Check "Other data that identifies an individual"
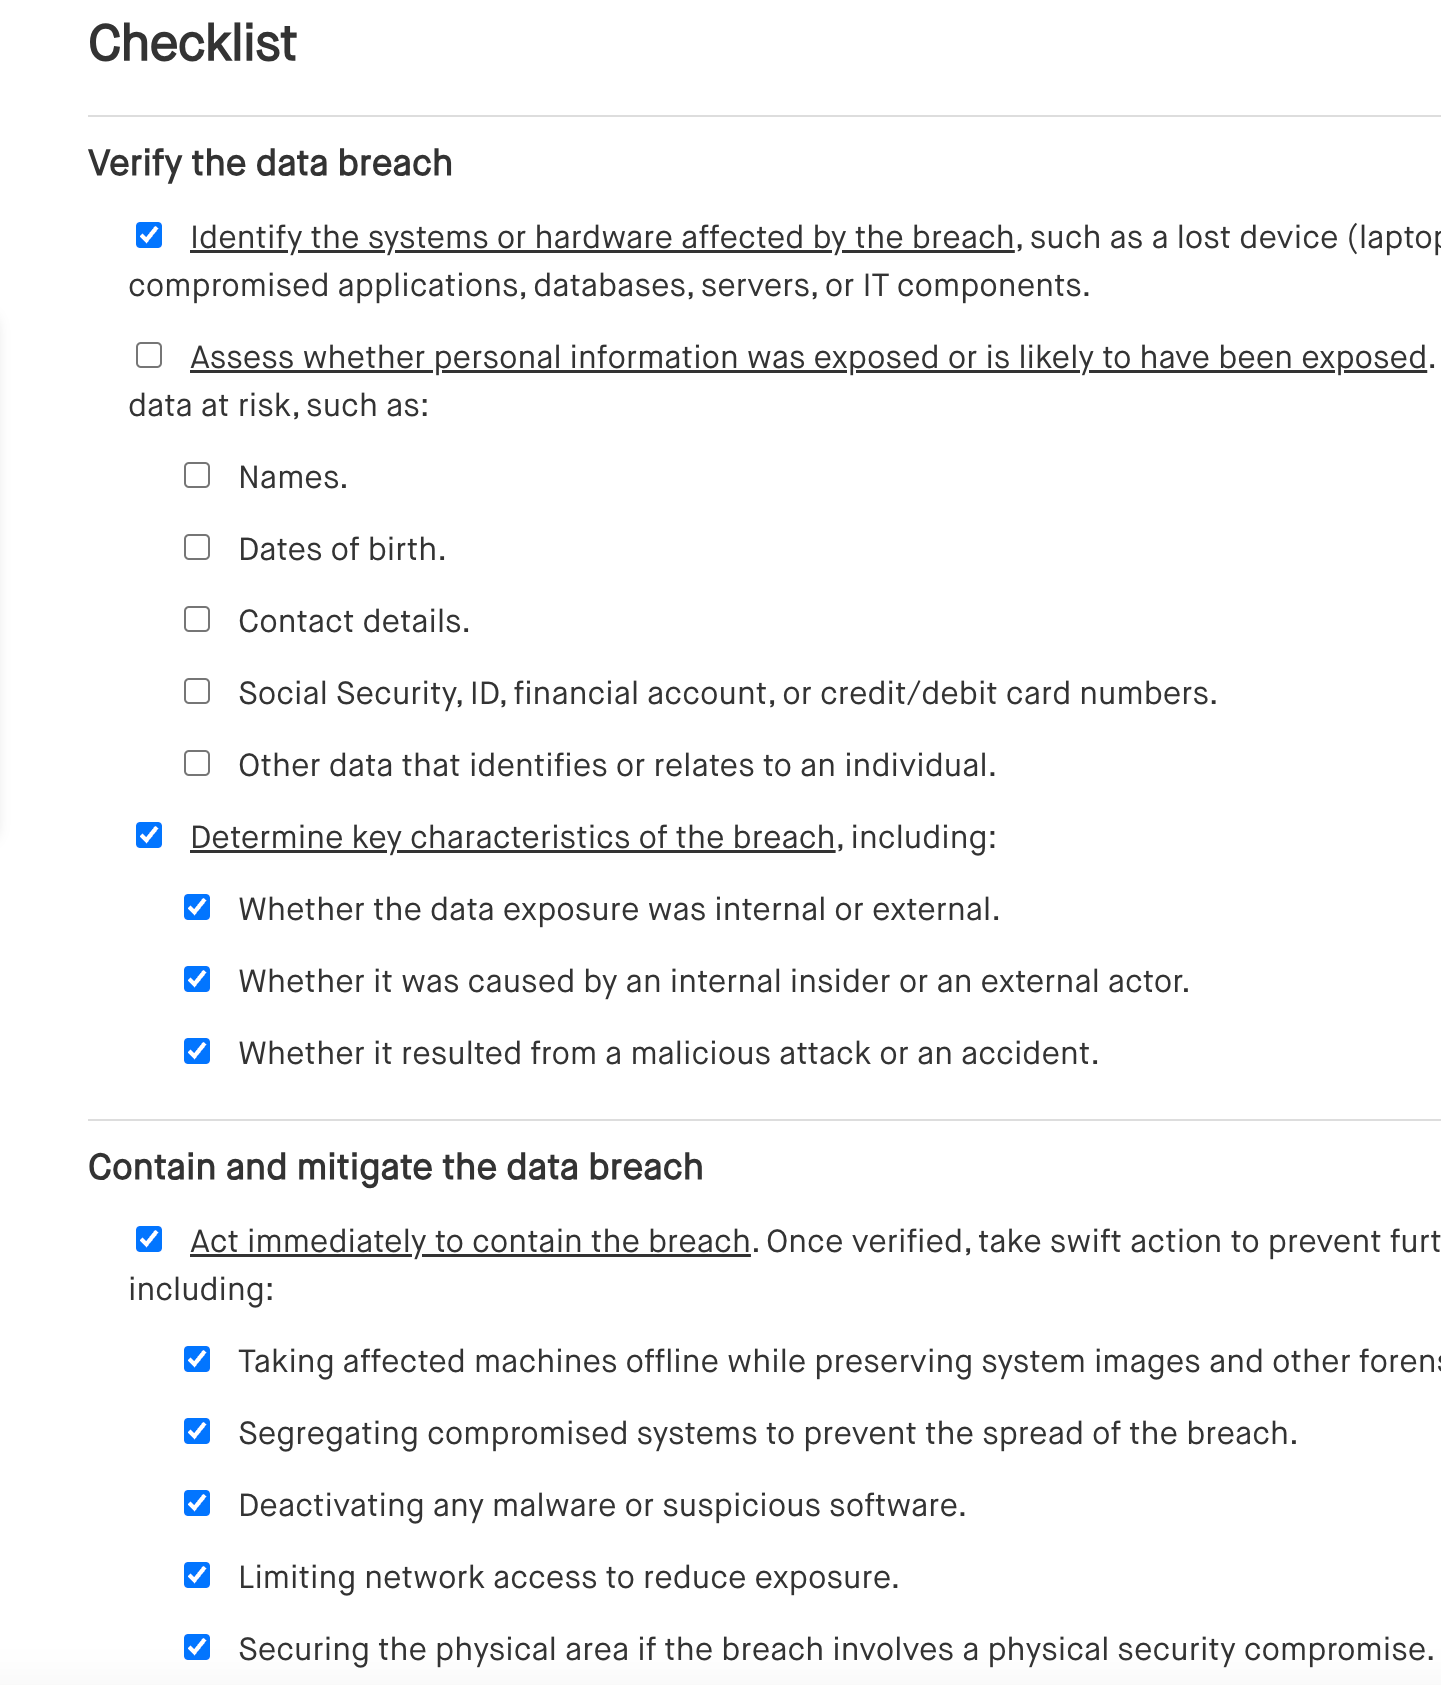The image size is (1441, 1685). 197,764
